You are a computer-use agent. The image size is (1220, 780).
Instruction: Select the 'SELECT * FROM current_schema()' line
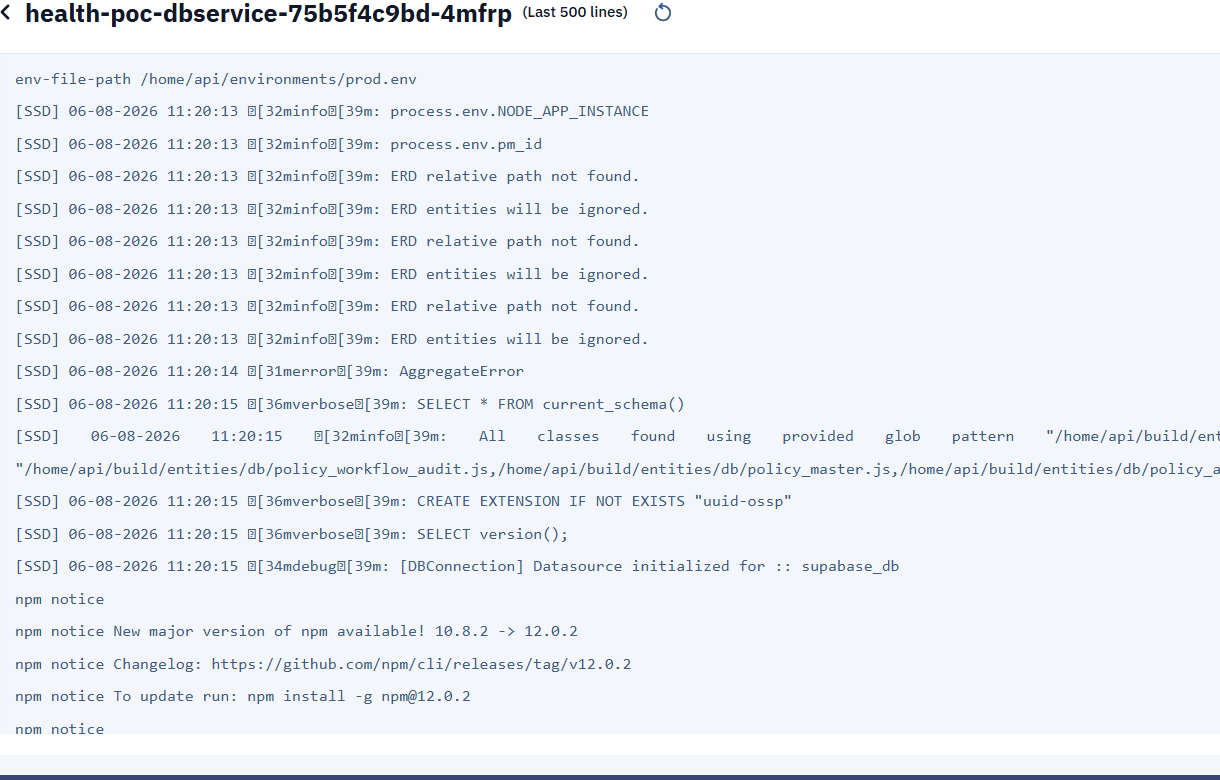(350, 404)
